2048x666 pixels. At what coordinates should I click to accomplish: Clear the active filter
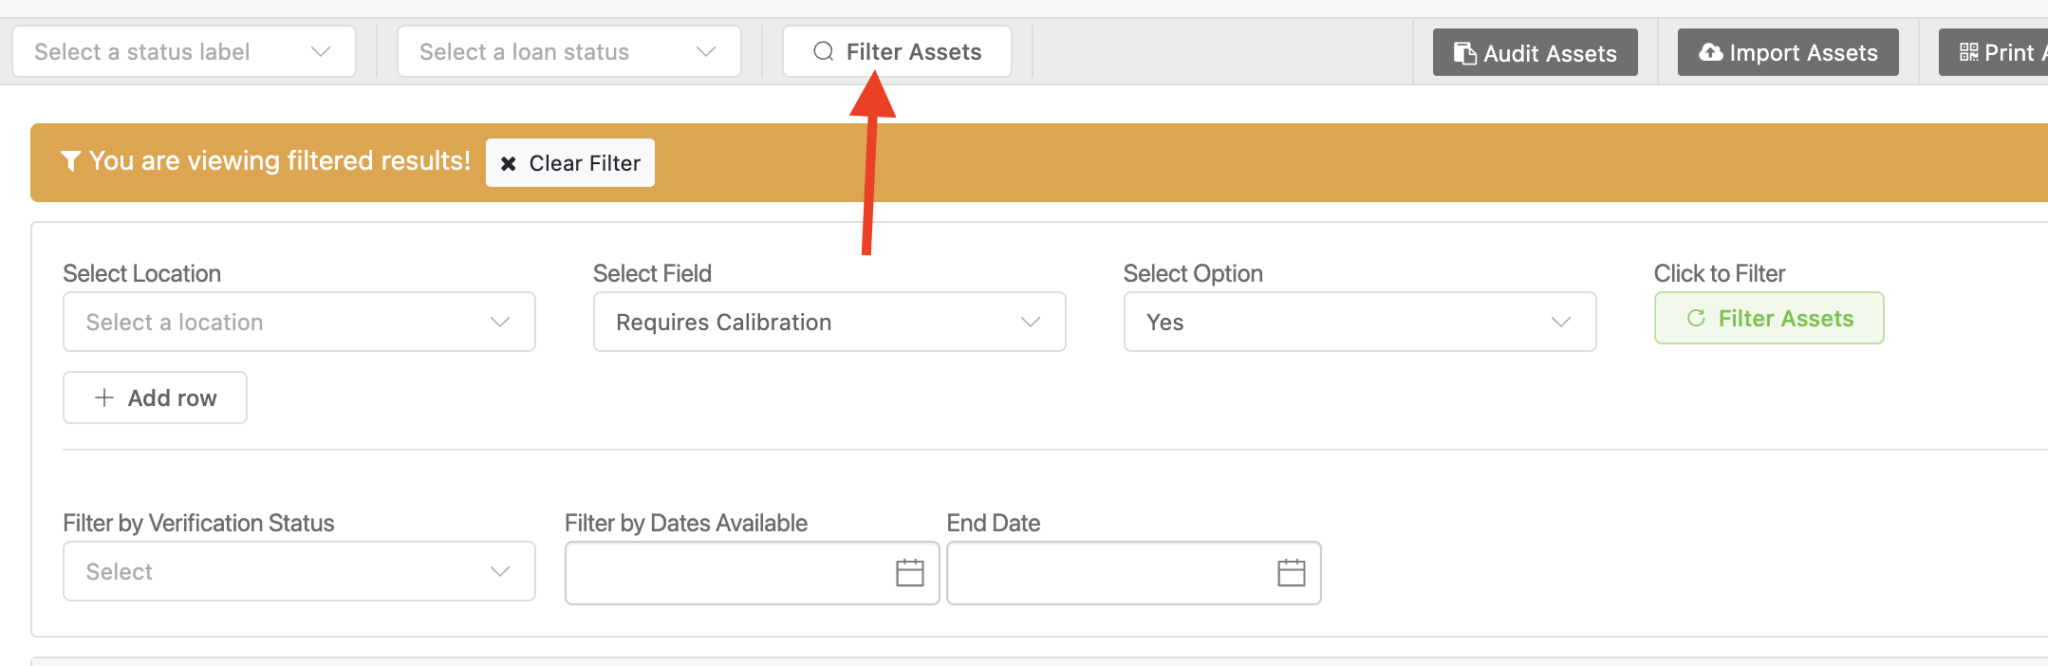(570, 163)
